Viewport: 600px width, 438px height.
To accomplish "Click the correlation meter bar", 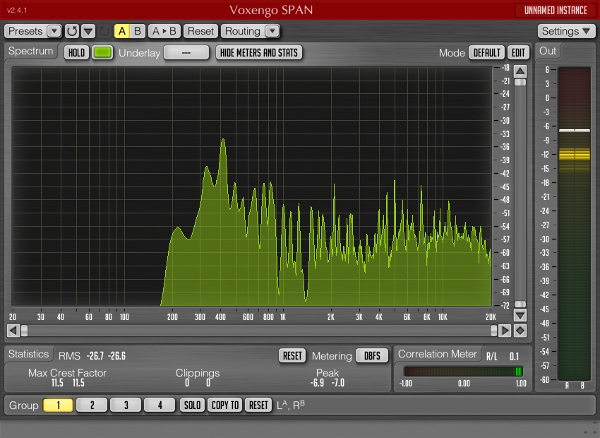I will point(463,371).
